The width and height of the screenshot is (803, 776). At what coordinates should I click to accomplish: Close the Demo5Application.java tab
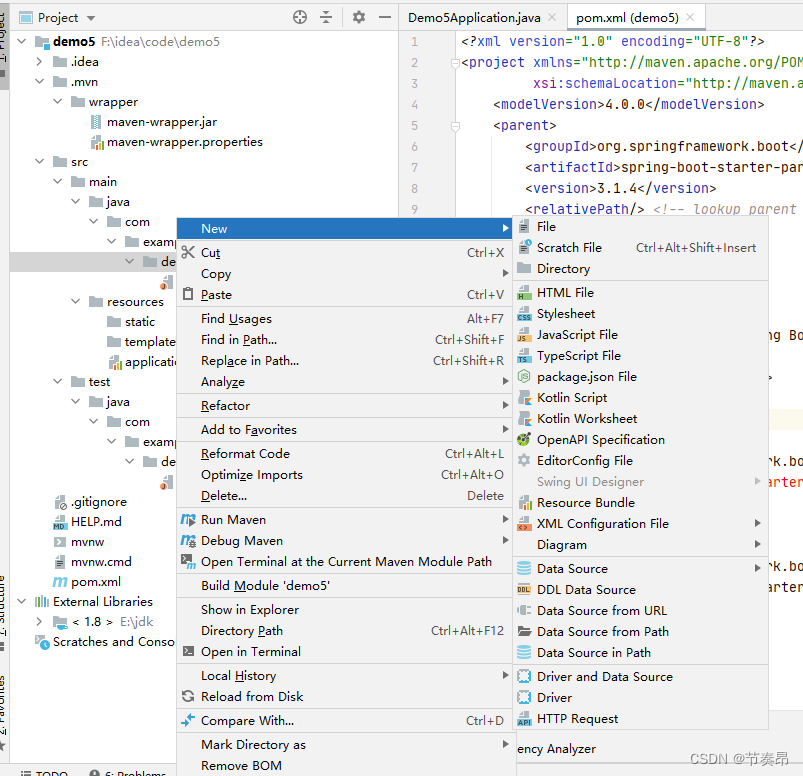tap(552, 17)
